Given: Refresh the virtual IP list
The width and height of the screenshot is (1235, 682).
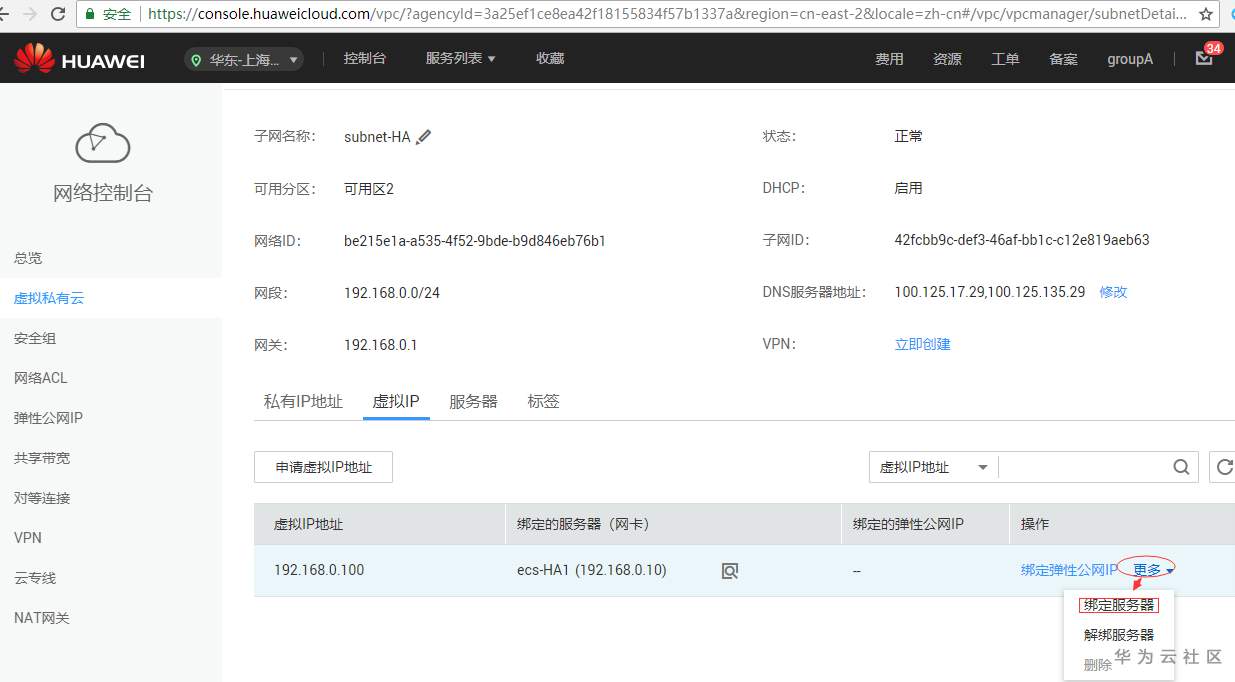Looking at the screenshot, I should (x=1224, y=467).
